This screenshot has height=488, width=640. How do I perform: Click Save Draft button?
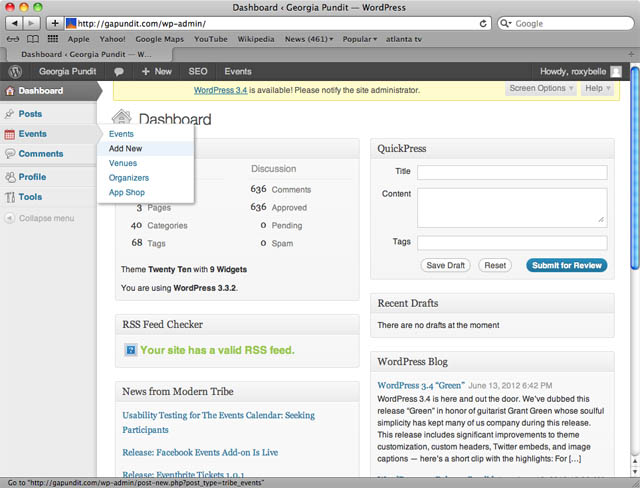pos(445,266)
